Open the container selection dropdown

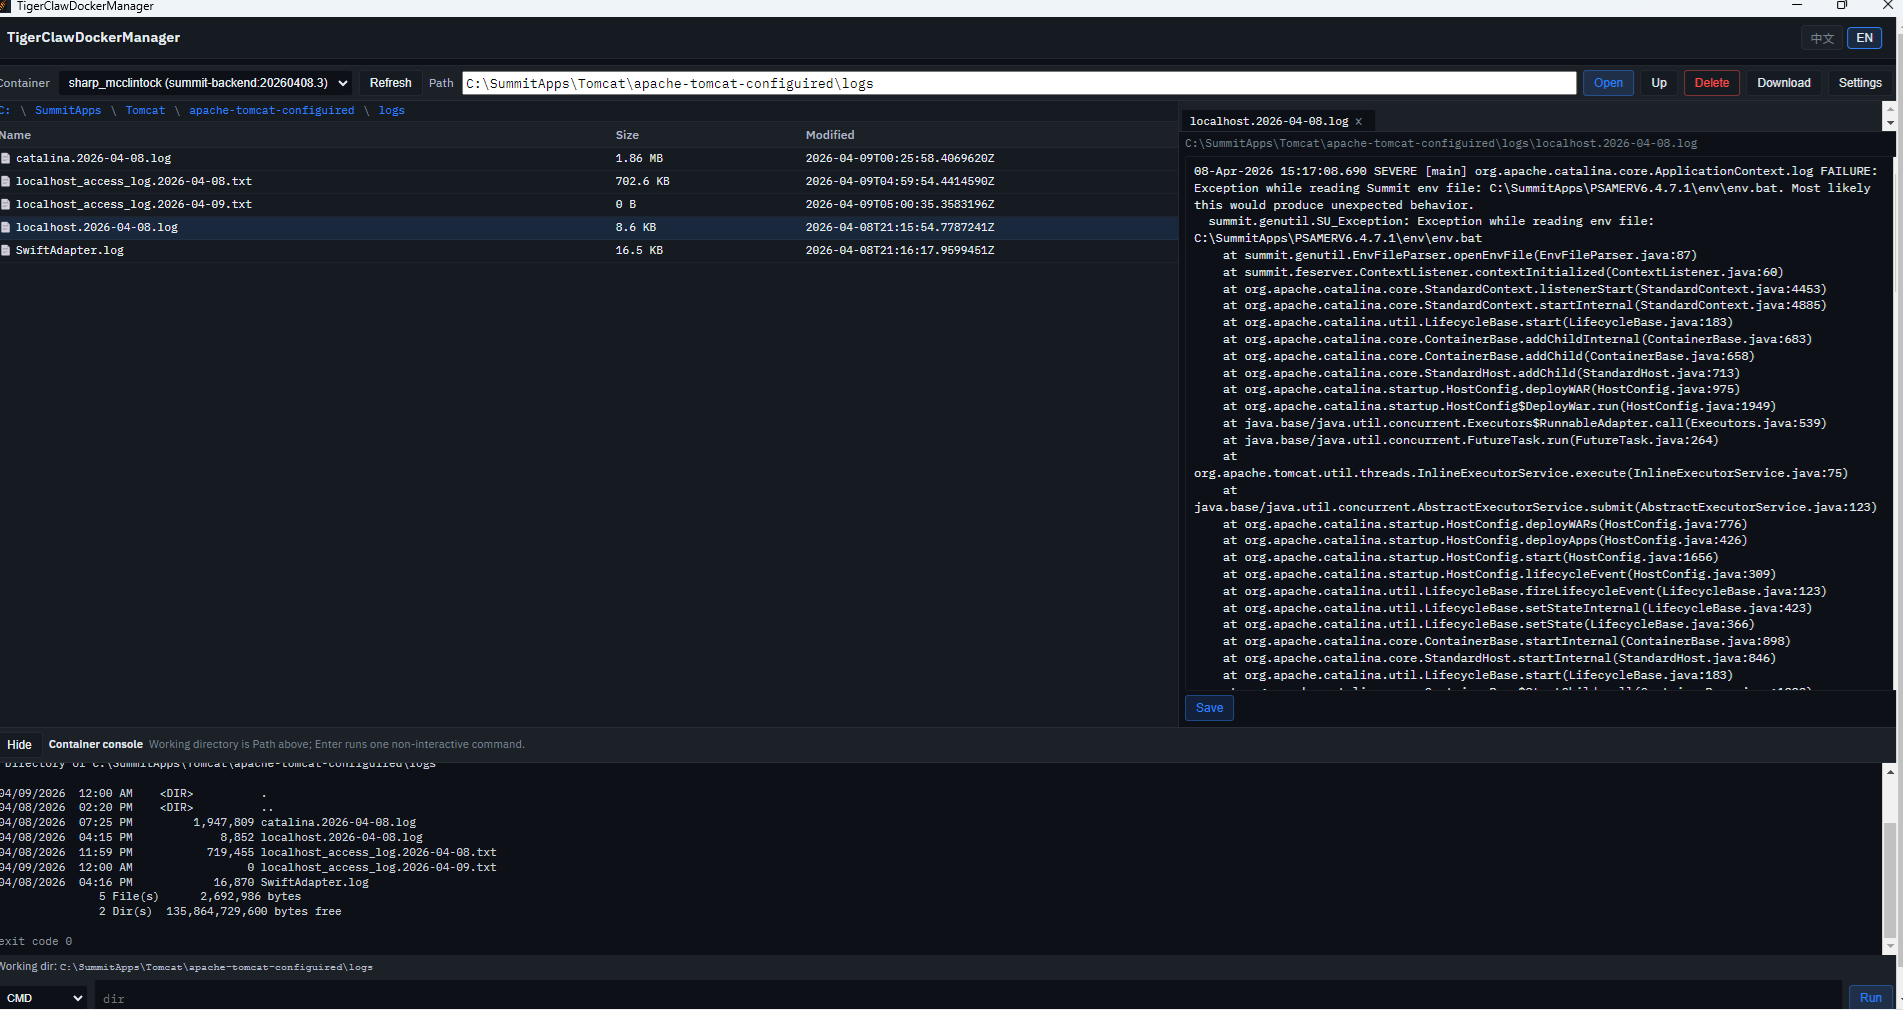point(205,83)
